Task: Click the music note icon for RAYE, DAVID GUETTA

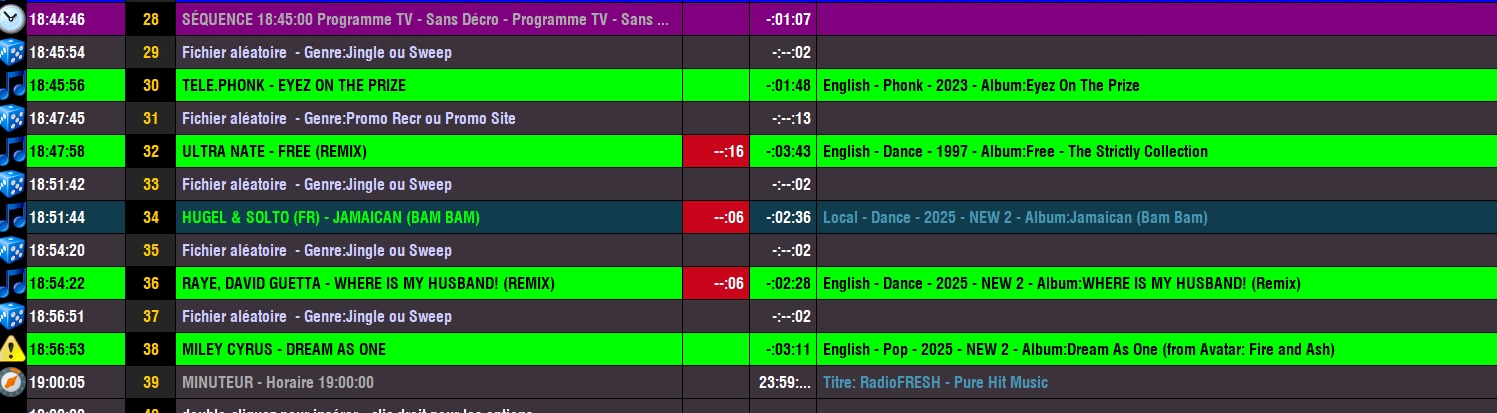Action: tap(12, 283)
